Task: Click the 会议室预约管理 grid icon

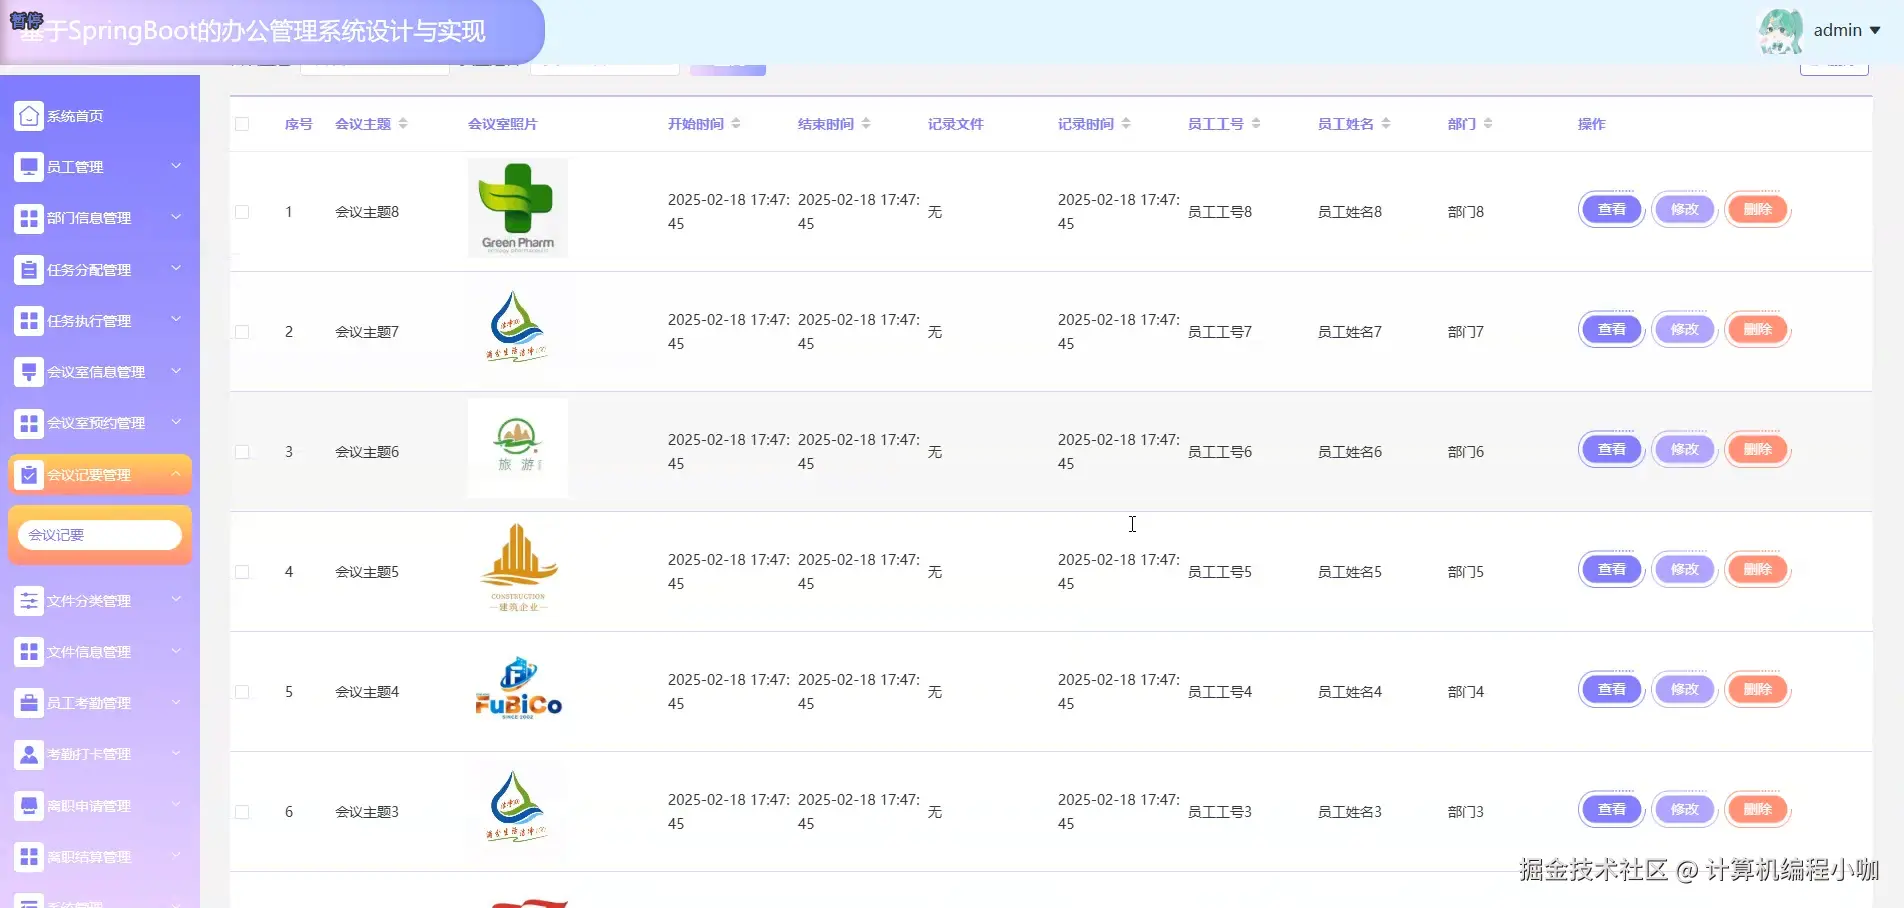Action: point(29,423)
